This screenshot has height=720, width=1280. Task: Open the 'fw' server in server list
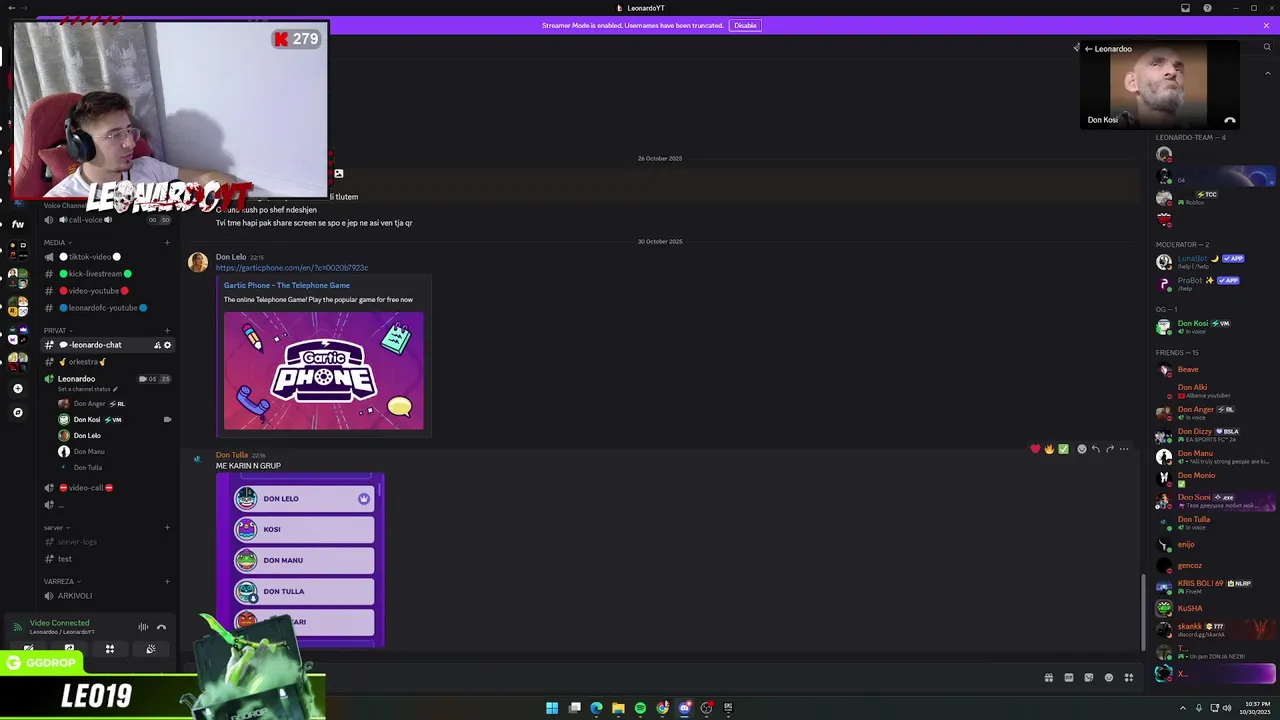[x=17, y=224]
